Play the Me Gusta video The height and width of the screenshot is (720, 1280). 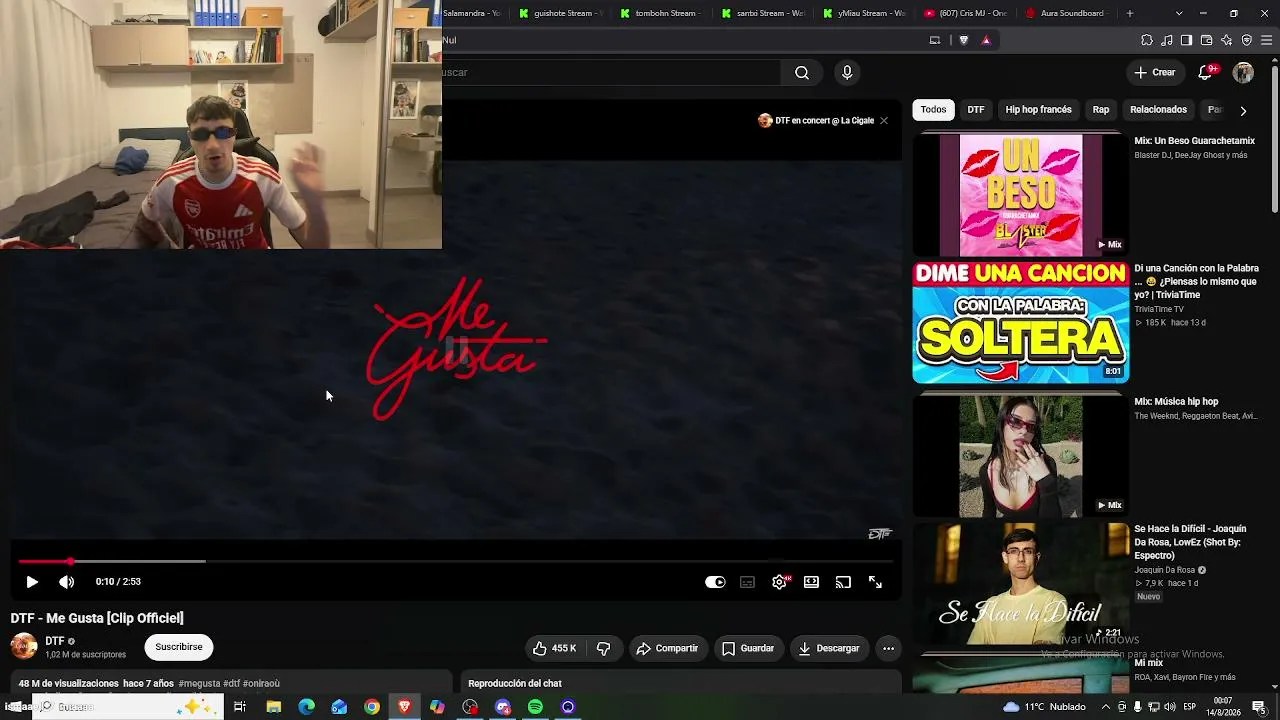32,582
